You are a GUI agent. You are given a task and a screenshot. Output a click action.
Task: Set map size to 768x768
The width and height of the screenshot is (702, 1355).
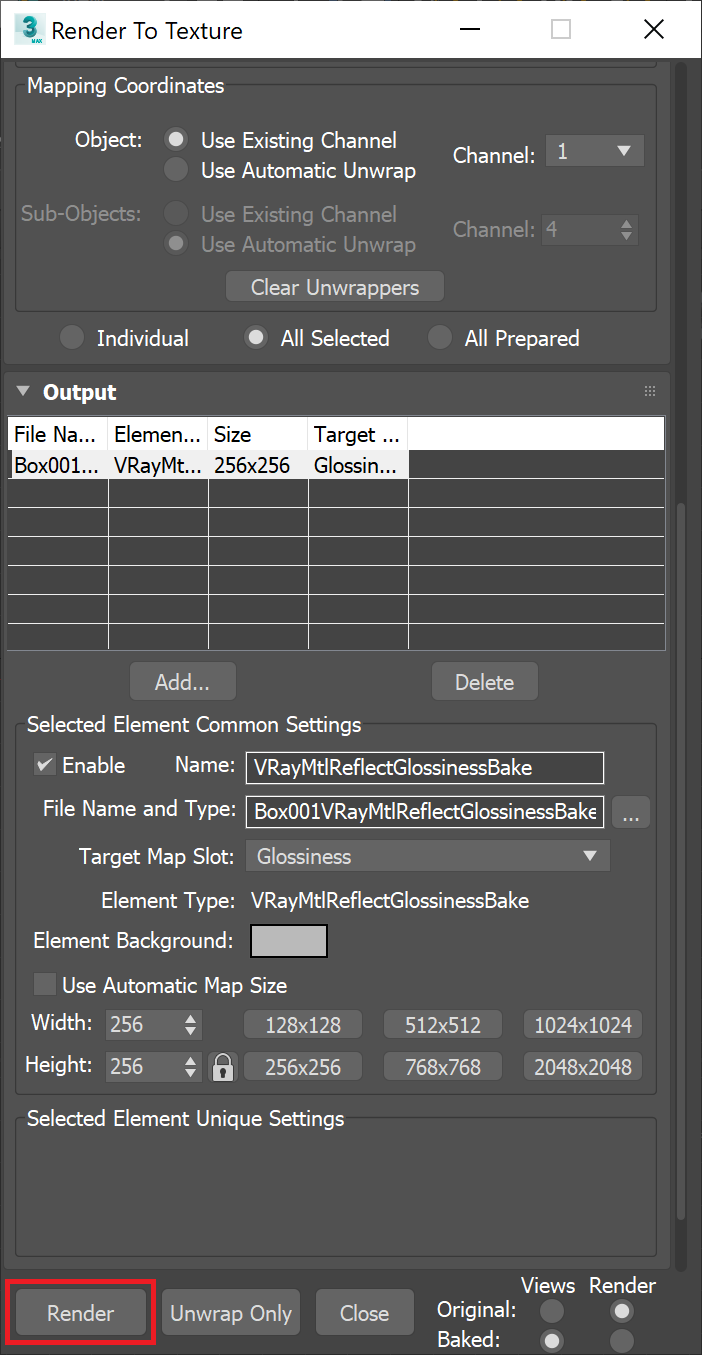tap(443, 1067)
